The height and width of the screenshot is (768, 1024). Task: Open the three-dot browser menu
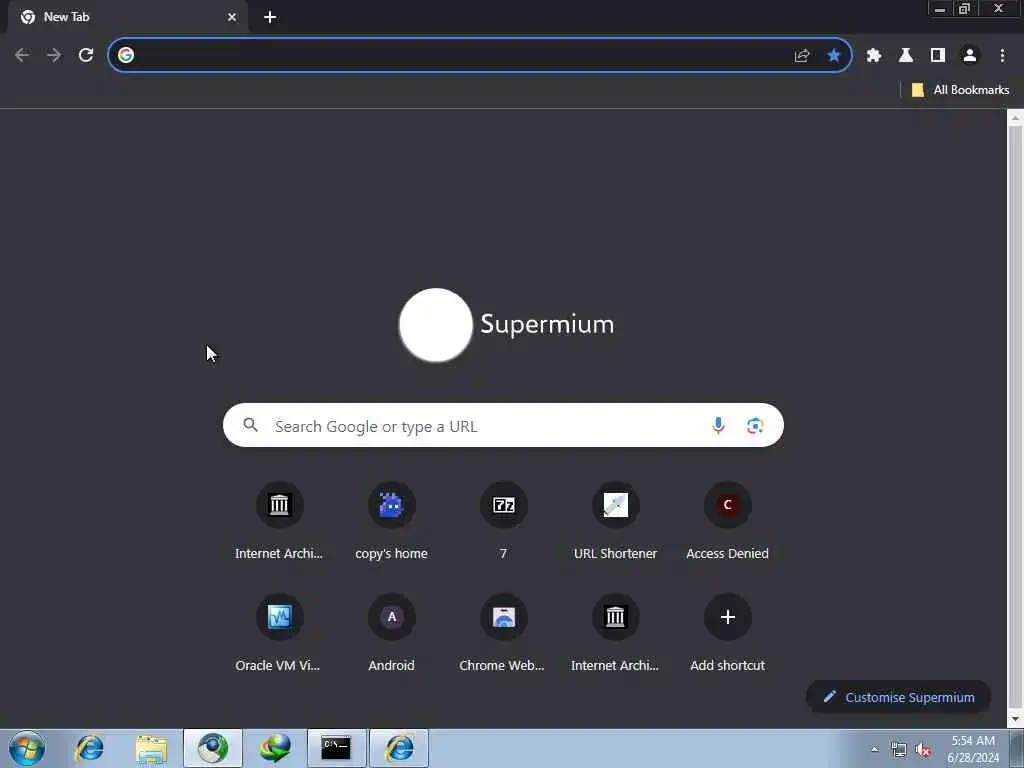pos(1002,56)
